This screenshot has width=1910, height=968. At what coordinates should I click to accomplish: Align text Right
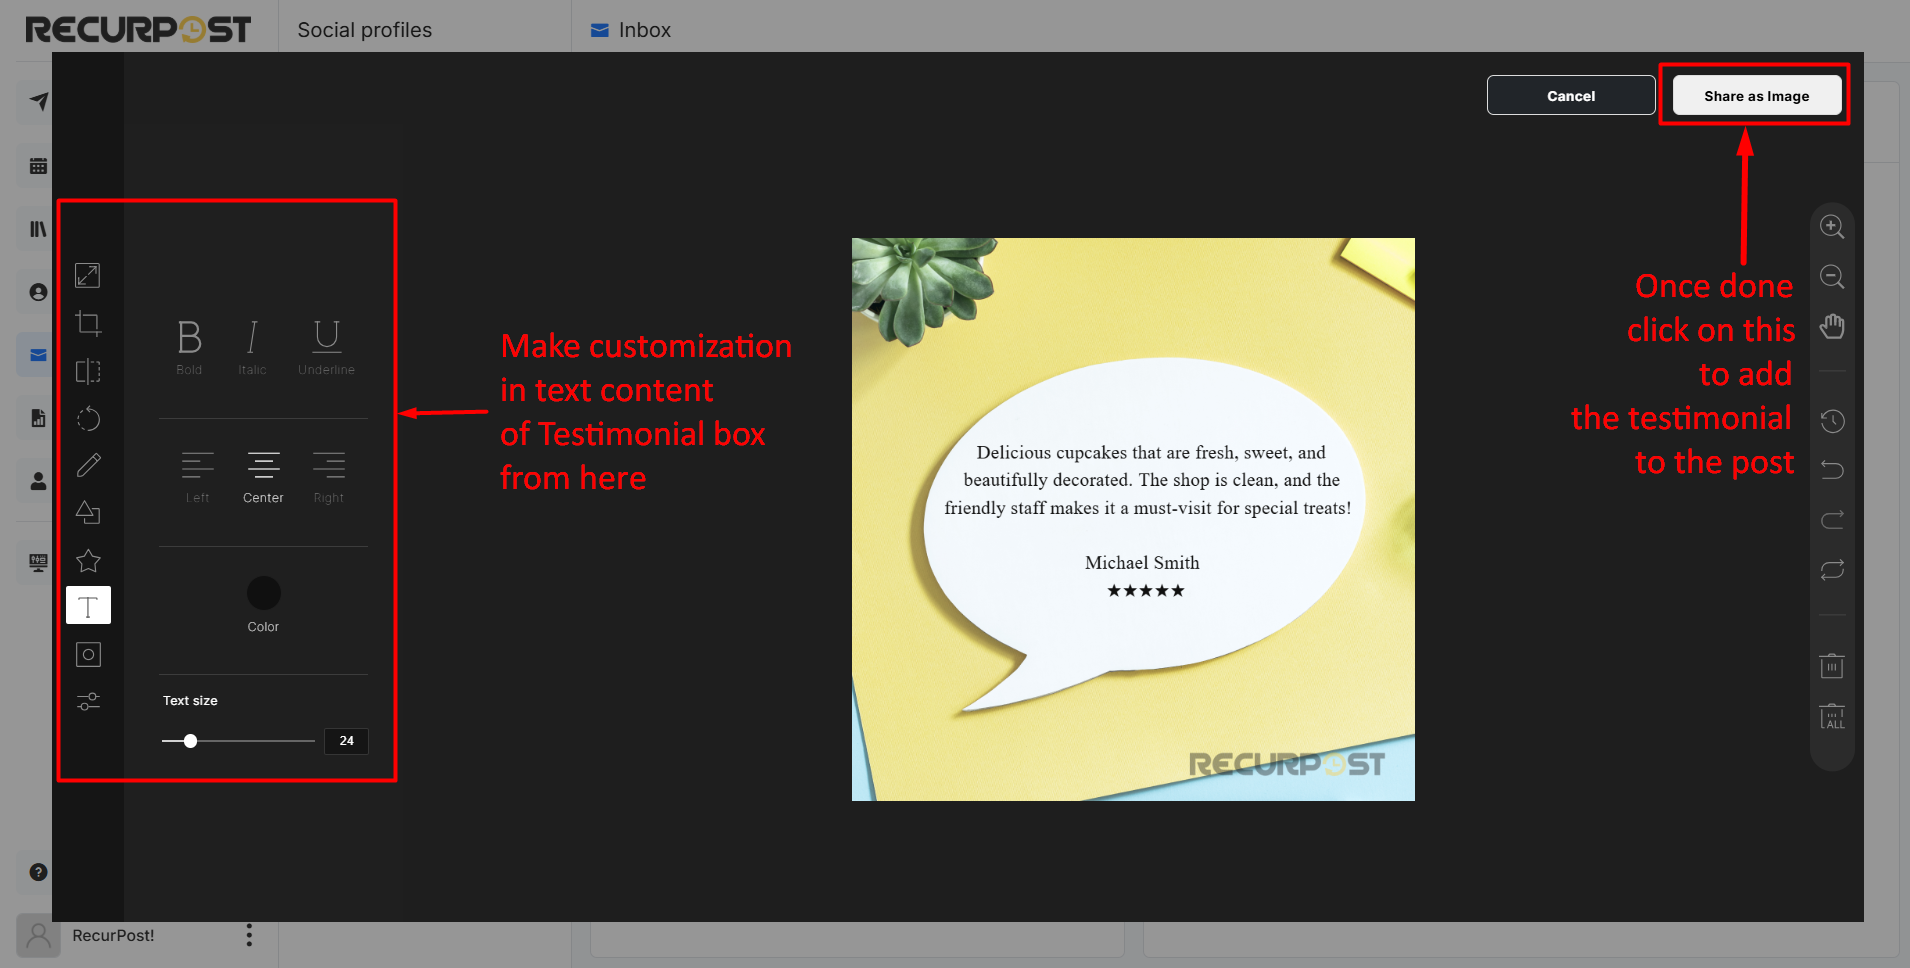[x=328, y=477]
